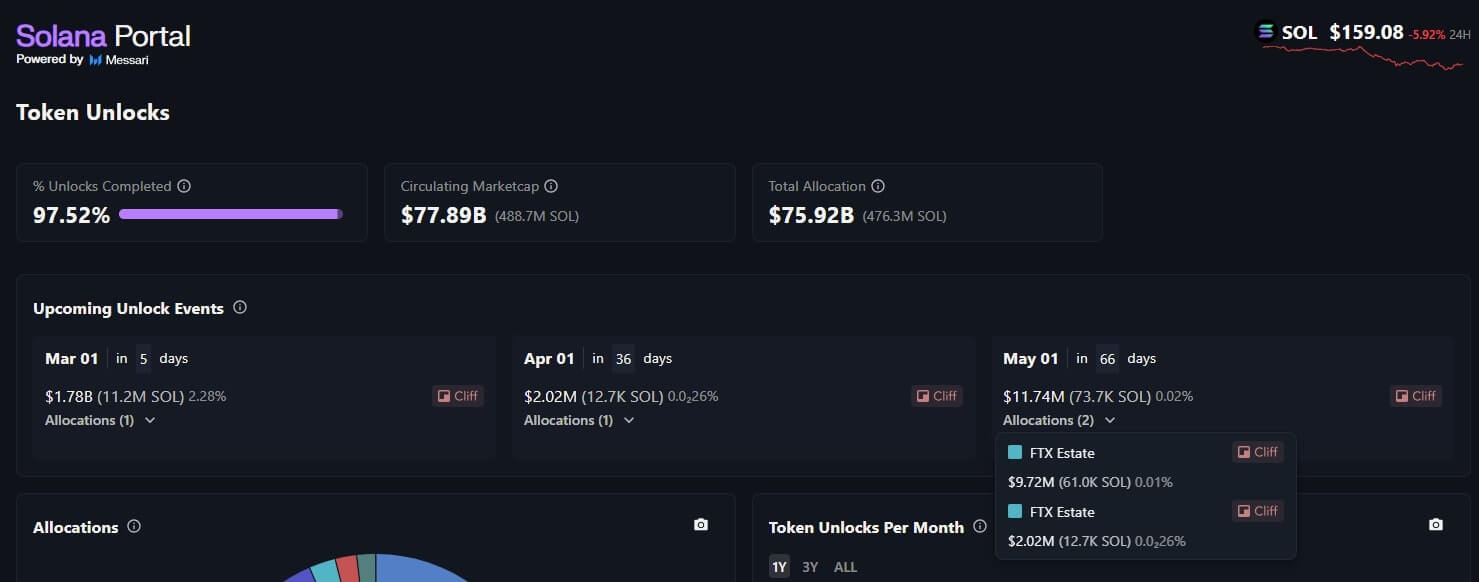Click the SOL 24H price sparkline
This screenshot has height=582, width=1479.
click(1362, 57)
